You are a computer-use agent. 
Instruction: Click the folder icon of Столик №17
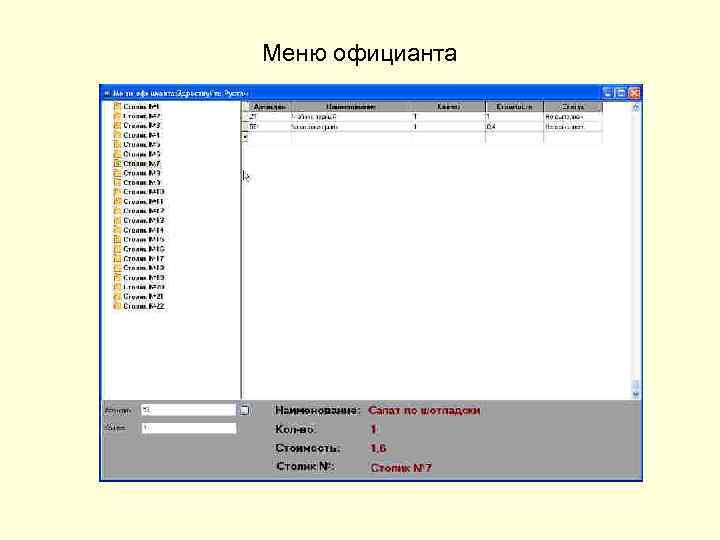coord(117,259)
